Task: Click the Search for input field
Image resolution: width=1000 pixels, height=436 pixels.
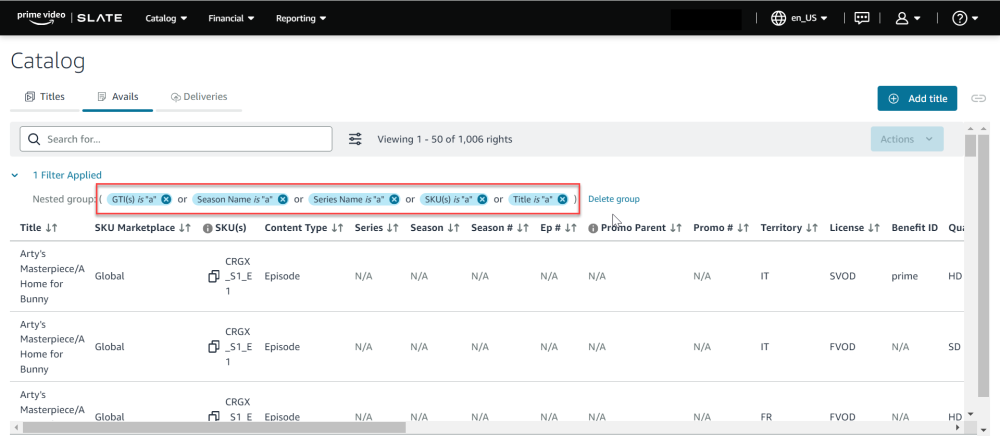Action: click(x=176, y=139)
